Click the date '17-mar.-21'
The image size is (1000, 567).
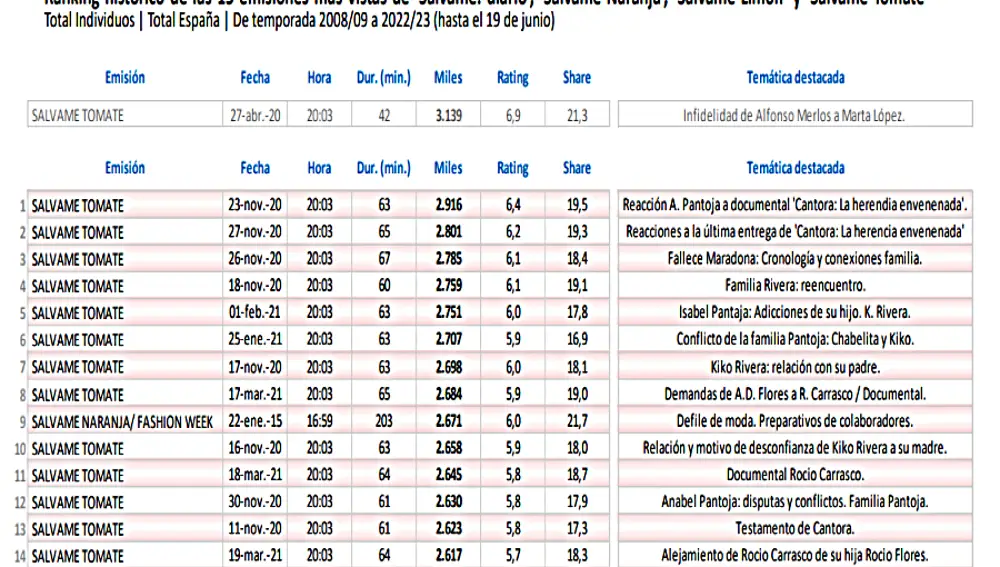pyautogui.click(x=255, y=394)
